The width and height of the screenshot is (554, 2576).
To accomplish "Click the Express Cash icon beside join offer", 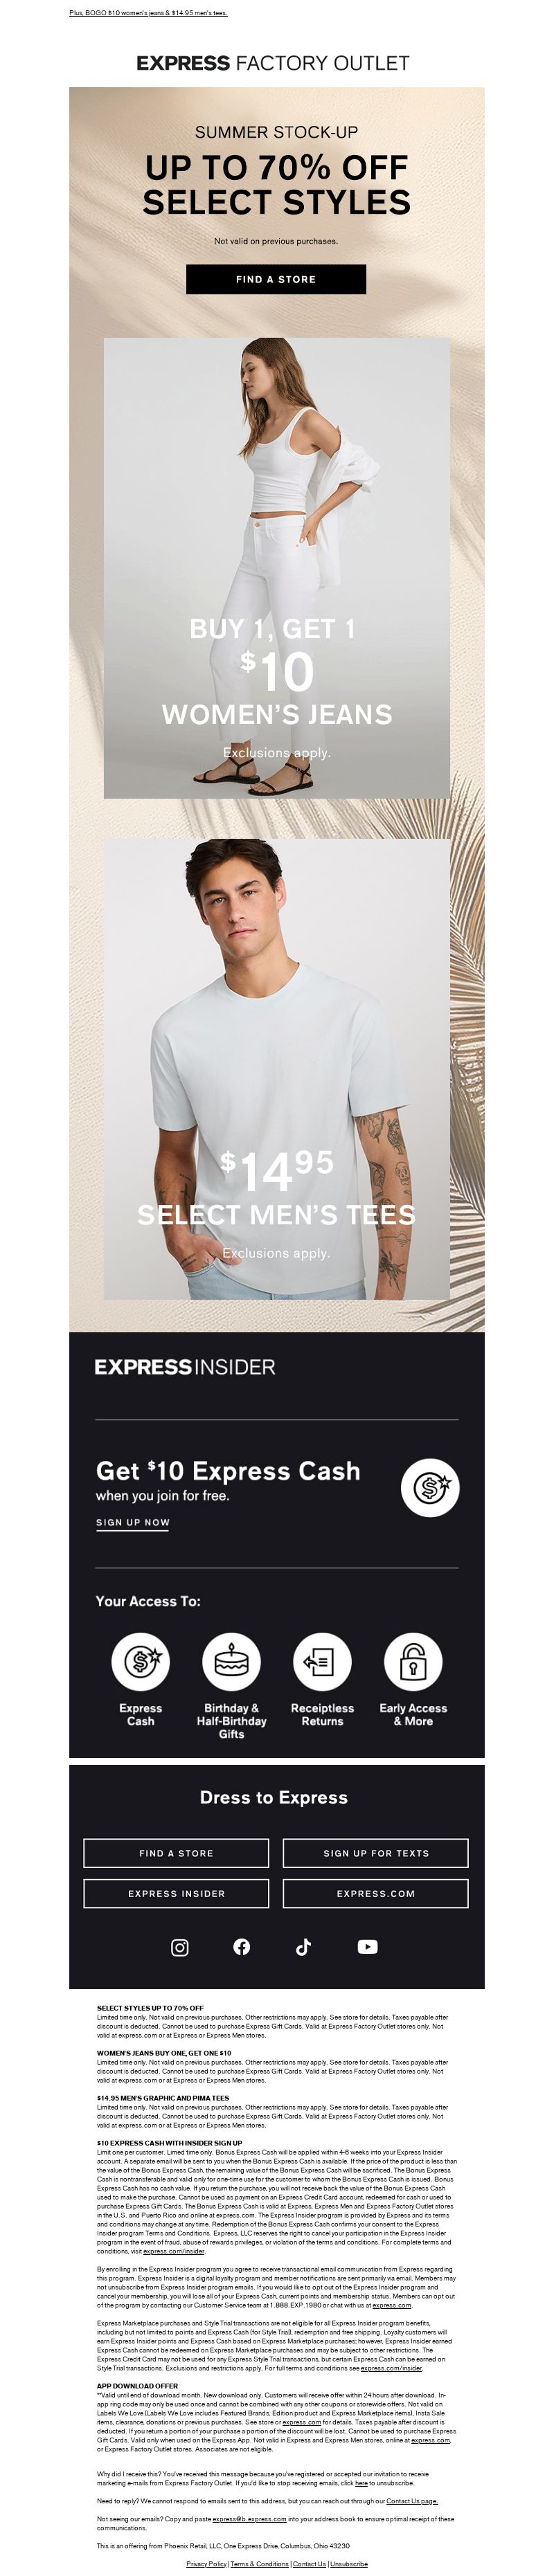I will pyautogui.click(x=430, y=1488).
